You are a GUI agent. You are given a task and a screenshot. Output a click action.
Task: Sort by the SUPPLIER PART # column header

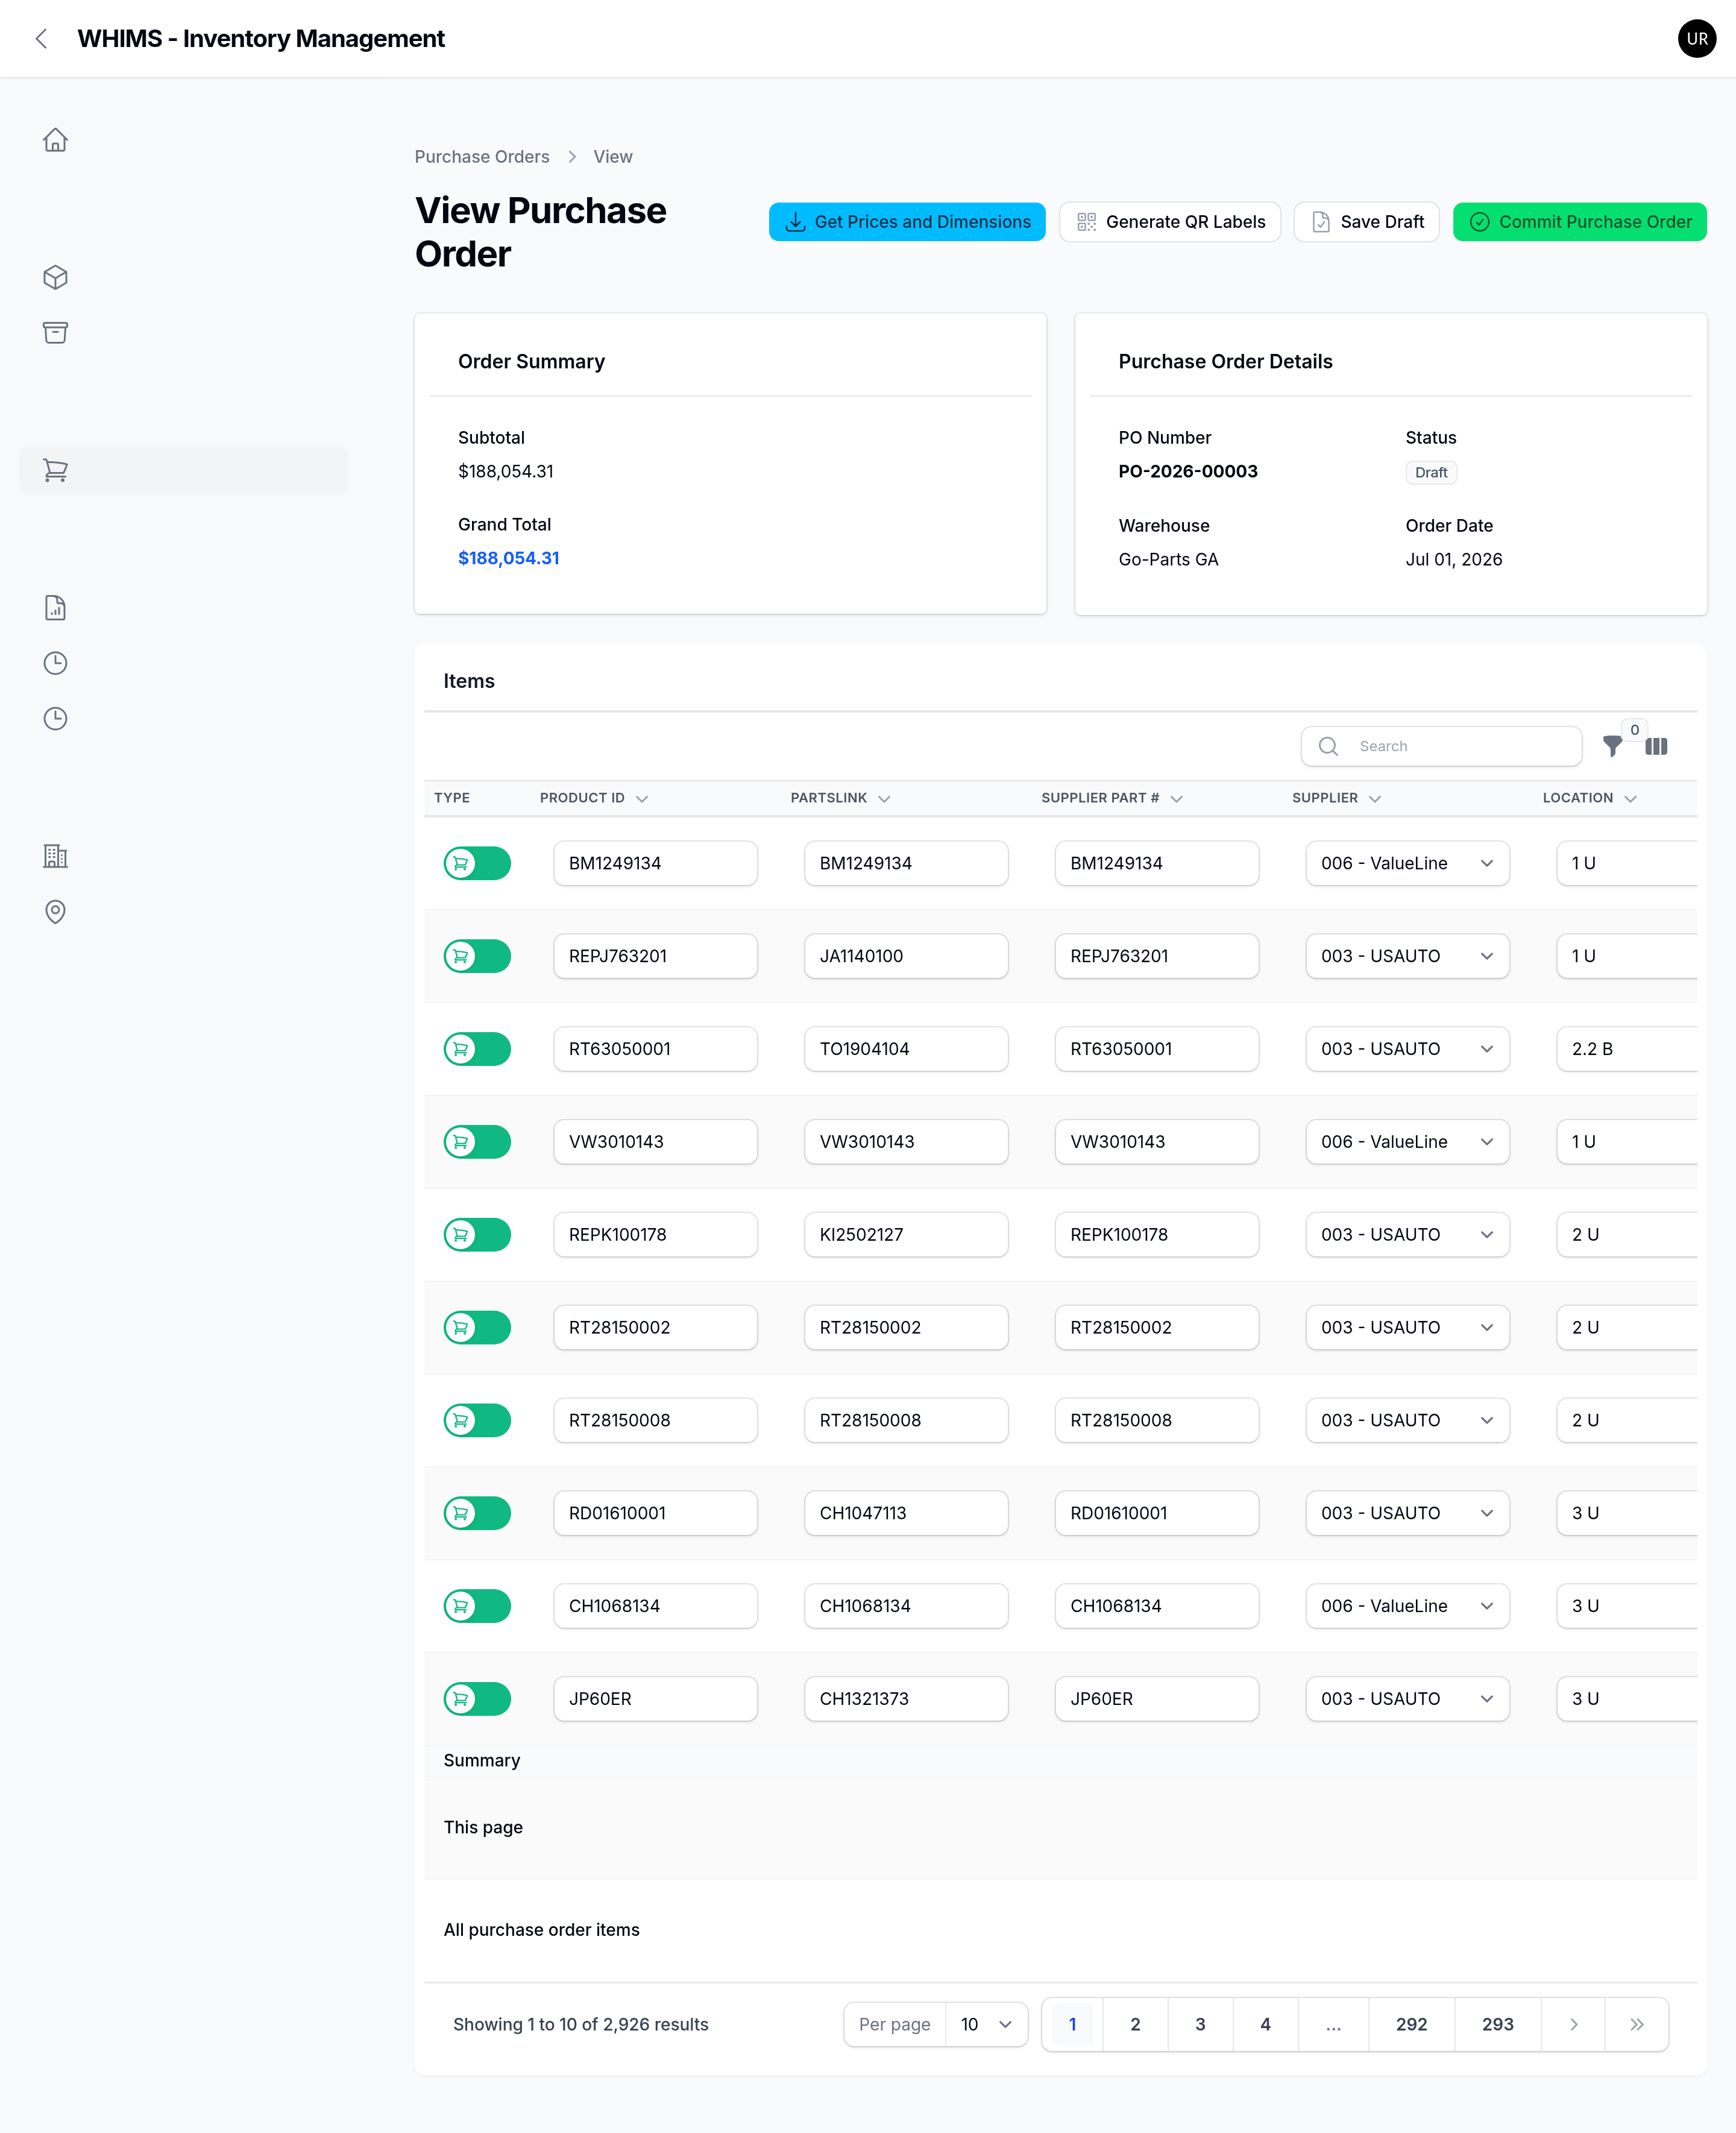1112,798
